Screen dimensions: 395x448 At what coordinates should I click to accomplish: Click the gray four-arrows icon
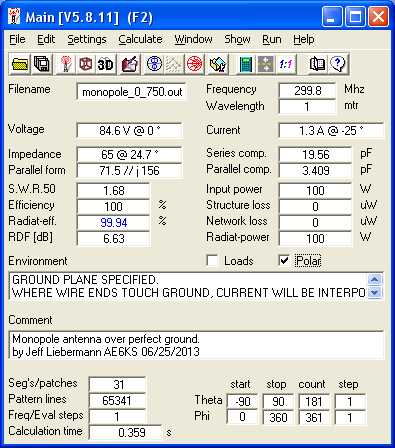[x=266, y=63]
